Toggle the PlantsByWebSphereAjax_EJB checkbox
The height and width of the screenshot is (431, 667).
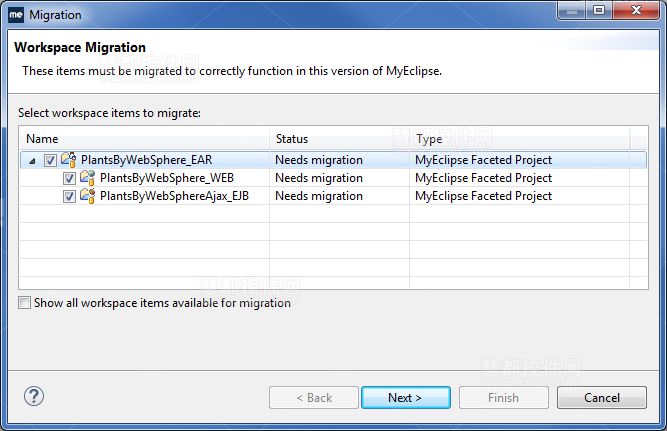coord(69,196)
